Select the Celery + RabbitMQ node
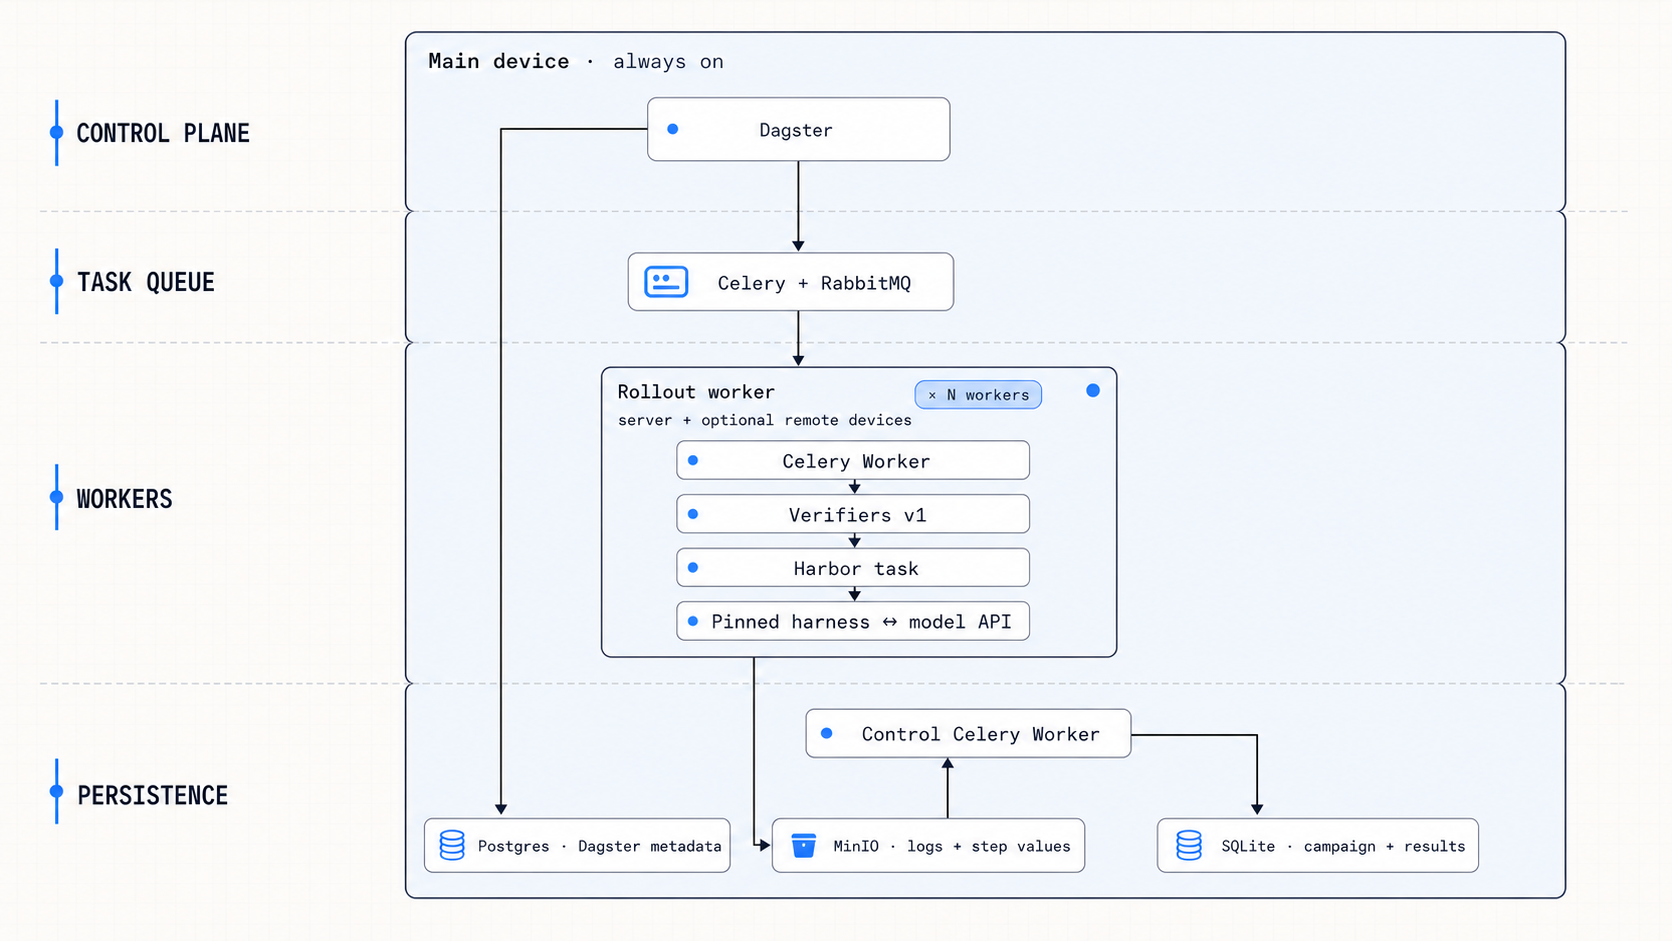The height and width of the screenshot is (941, 1672). pos(790,282)
